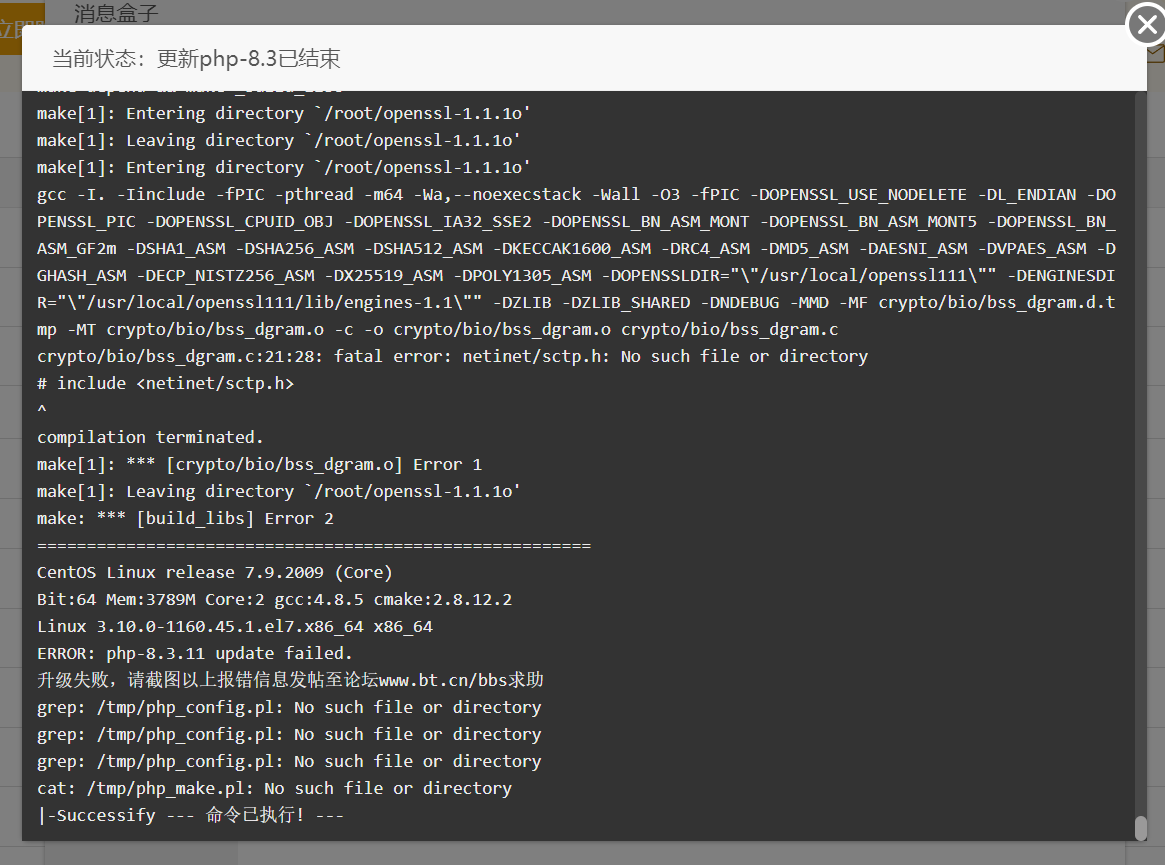Click the 'ERROR: php-8.3.11 update failed.' line

point(195,653)
